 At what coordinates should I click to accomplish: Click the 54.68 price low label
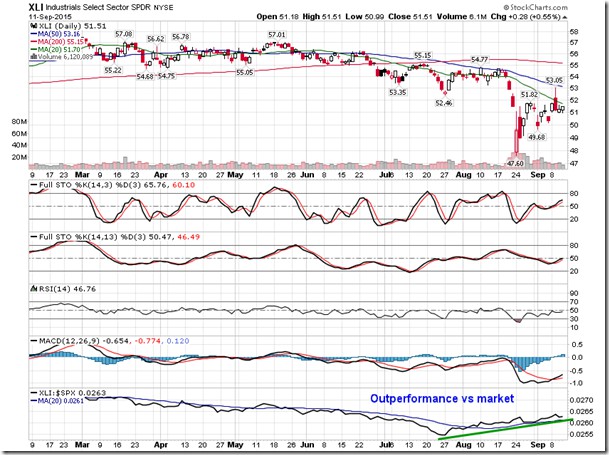pos(145,77)
